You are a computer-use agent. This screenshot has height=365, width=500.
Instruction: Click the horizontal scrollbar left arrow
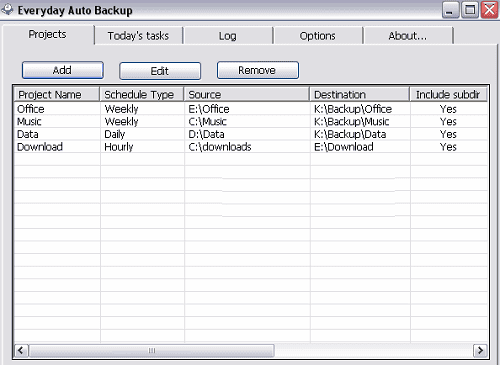coord(21,350)
